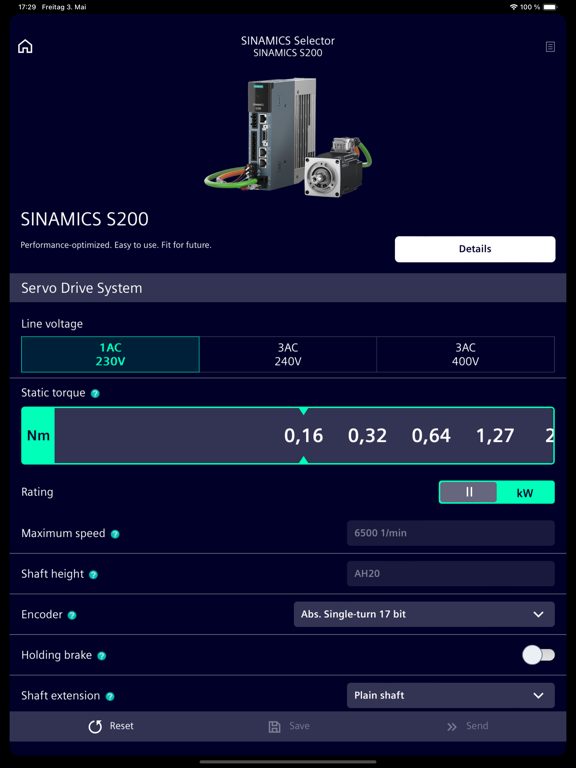
Task: Select line voltage 3AC 400V
Action: [465, 355]
